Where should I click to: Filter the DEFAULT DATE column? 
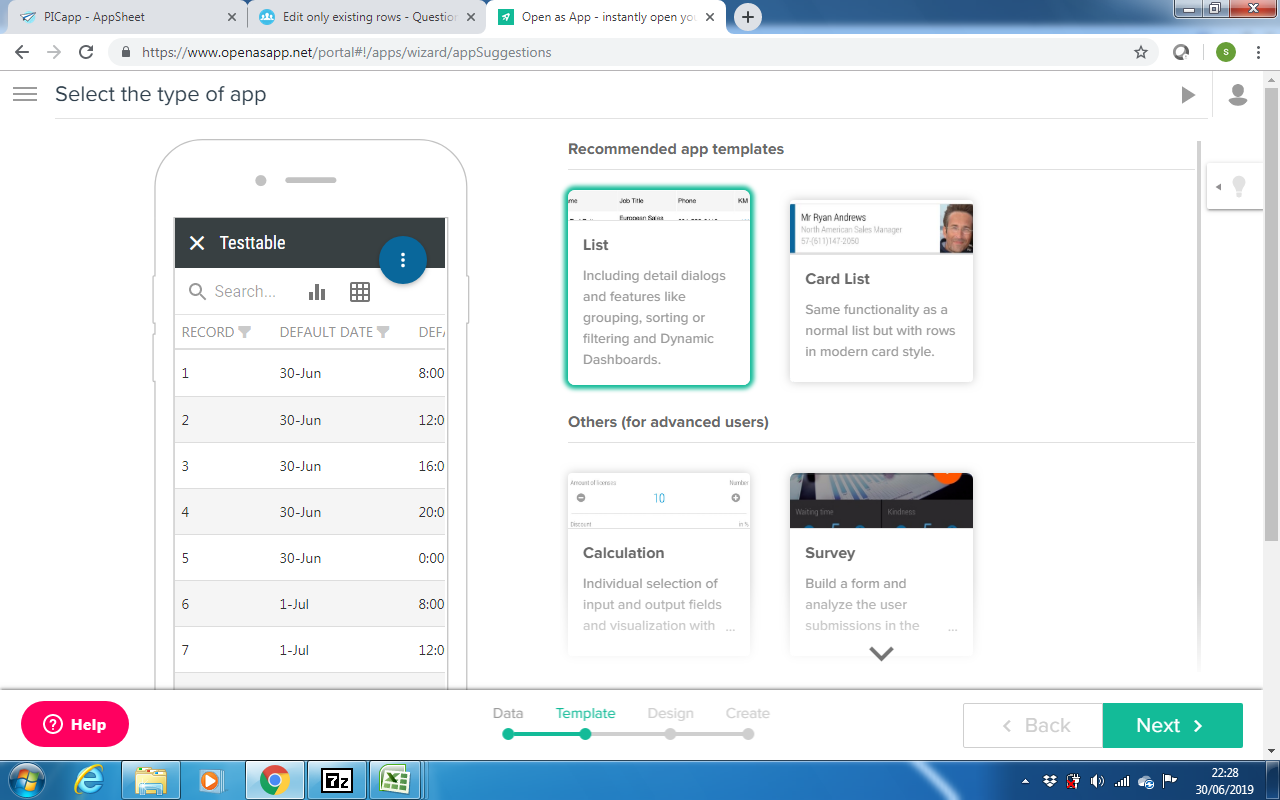coord(383,332)
